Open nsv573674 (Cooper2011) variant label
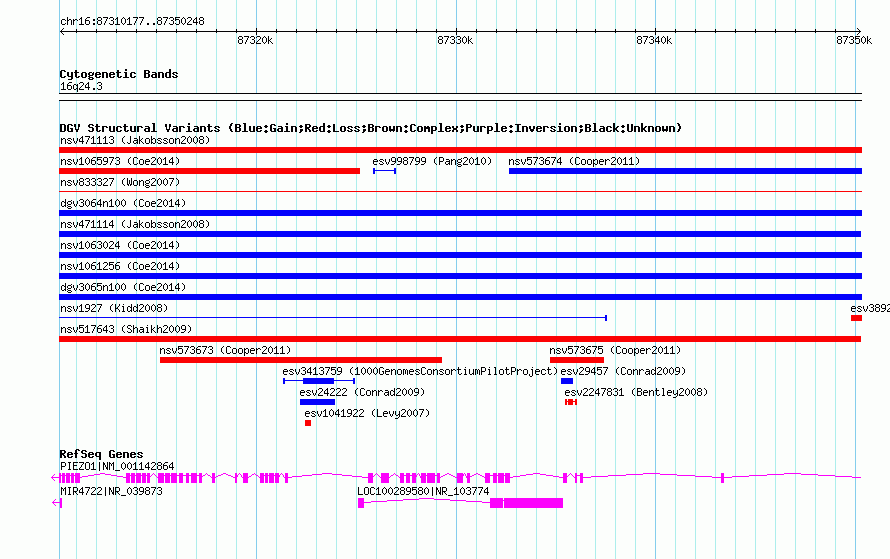890x559 pixels. 574,161
